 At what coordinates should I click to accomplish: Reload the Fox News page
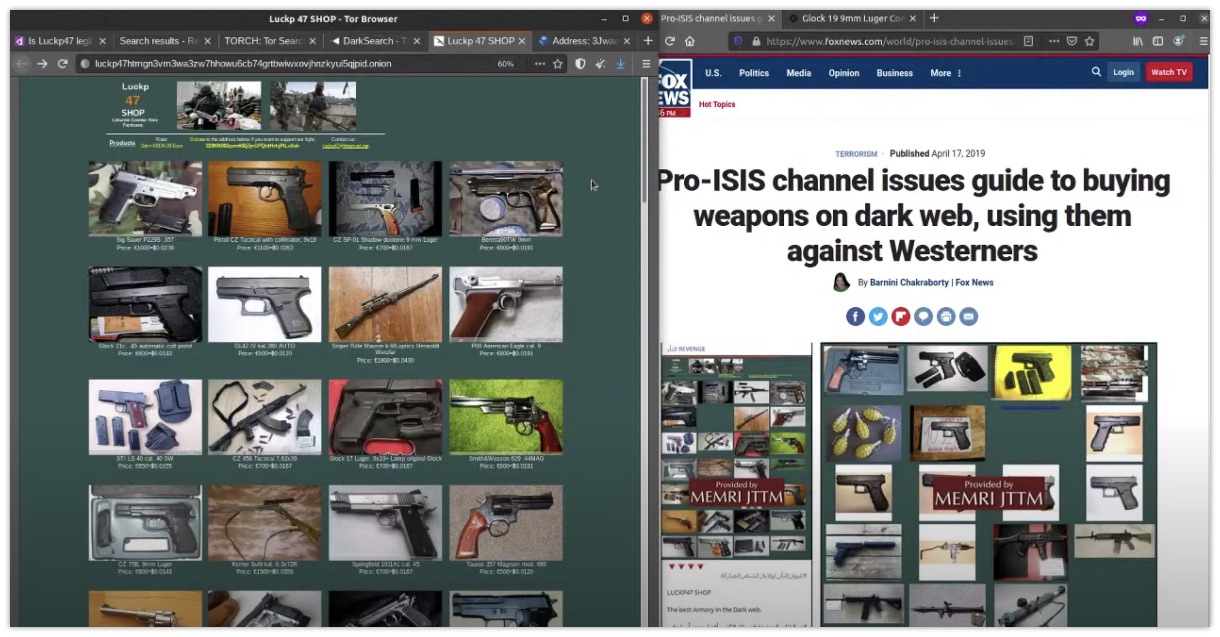[x=670, y=41]
